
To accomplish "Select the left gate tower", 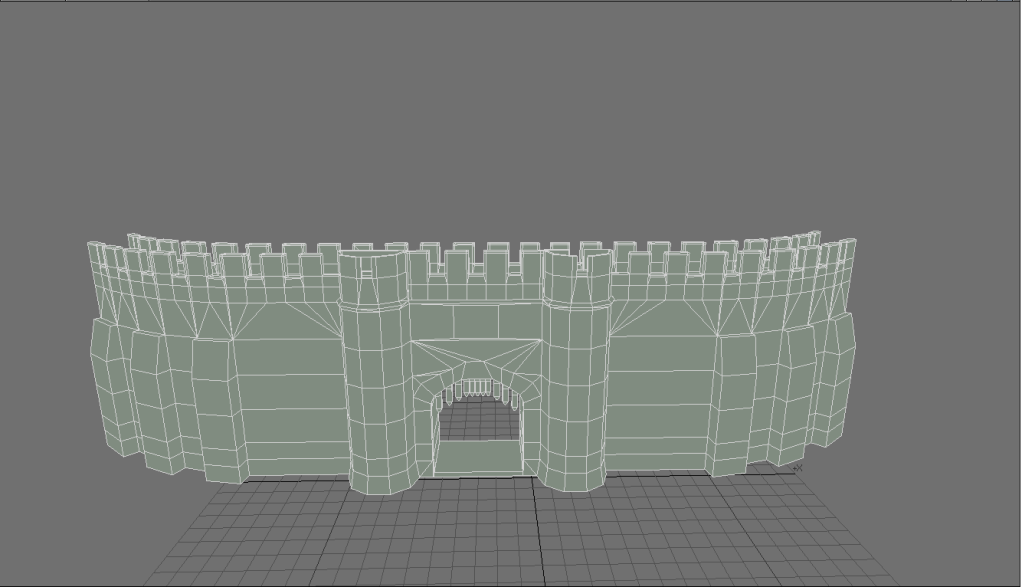I will tap(374, 380).
